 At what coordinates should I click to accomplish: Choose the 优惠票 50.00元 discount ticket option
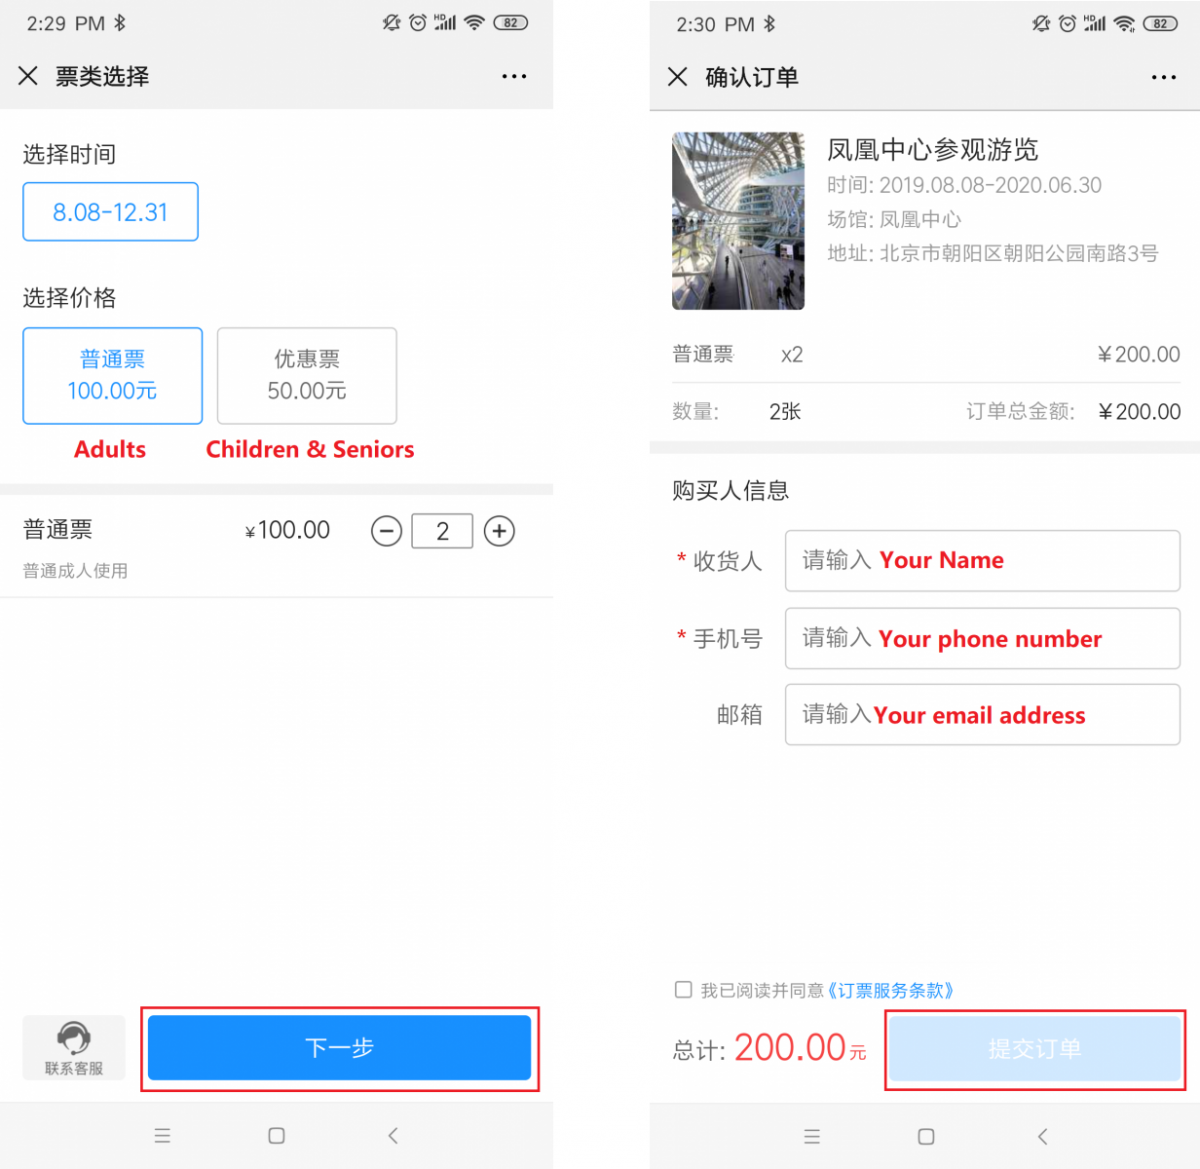[307, 375]
